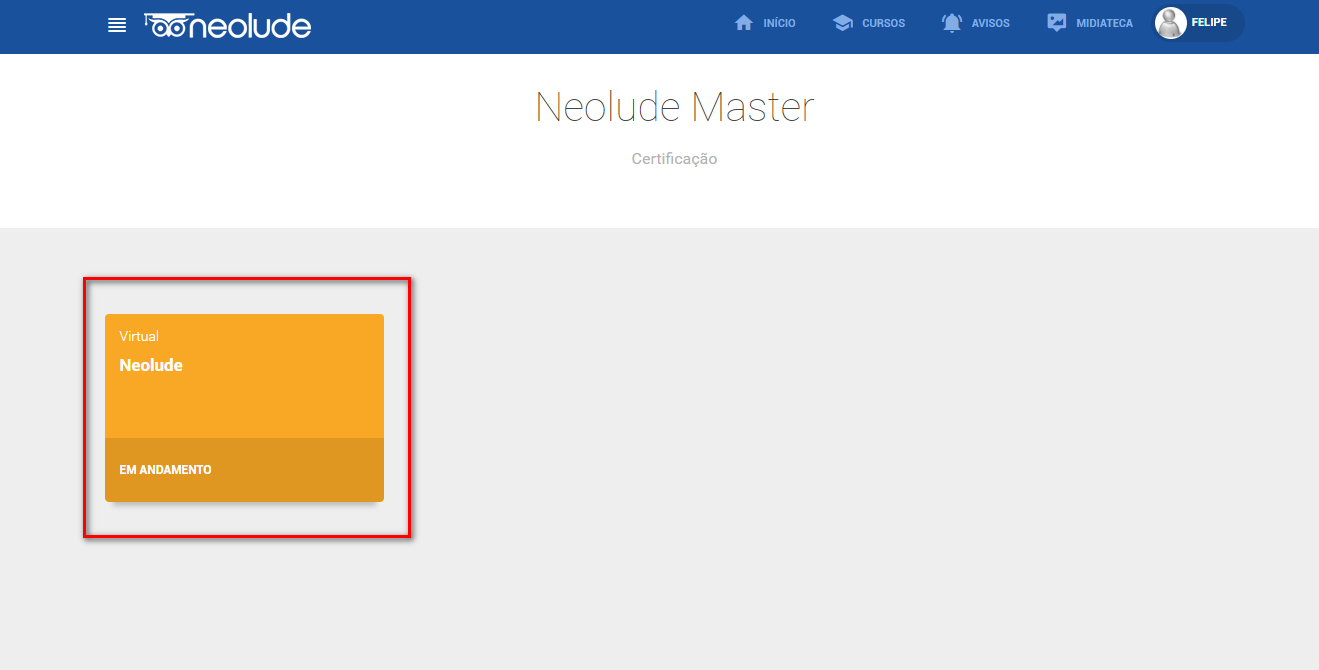Open the FELIPE user profile menu
Viewport: 1319px width, 670px height.
(x=1199, y=23)
